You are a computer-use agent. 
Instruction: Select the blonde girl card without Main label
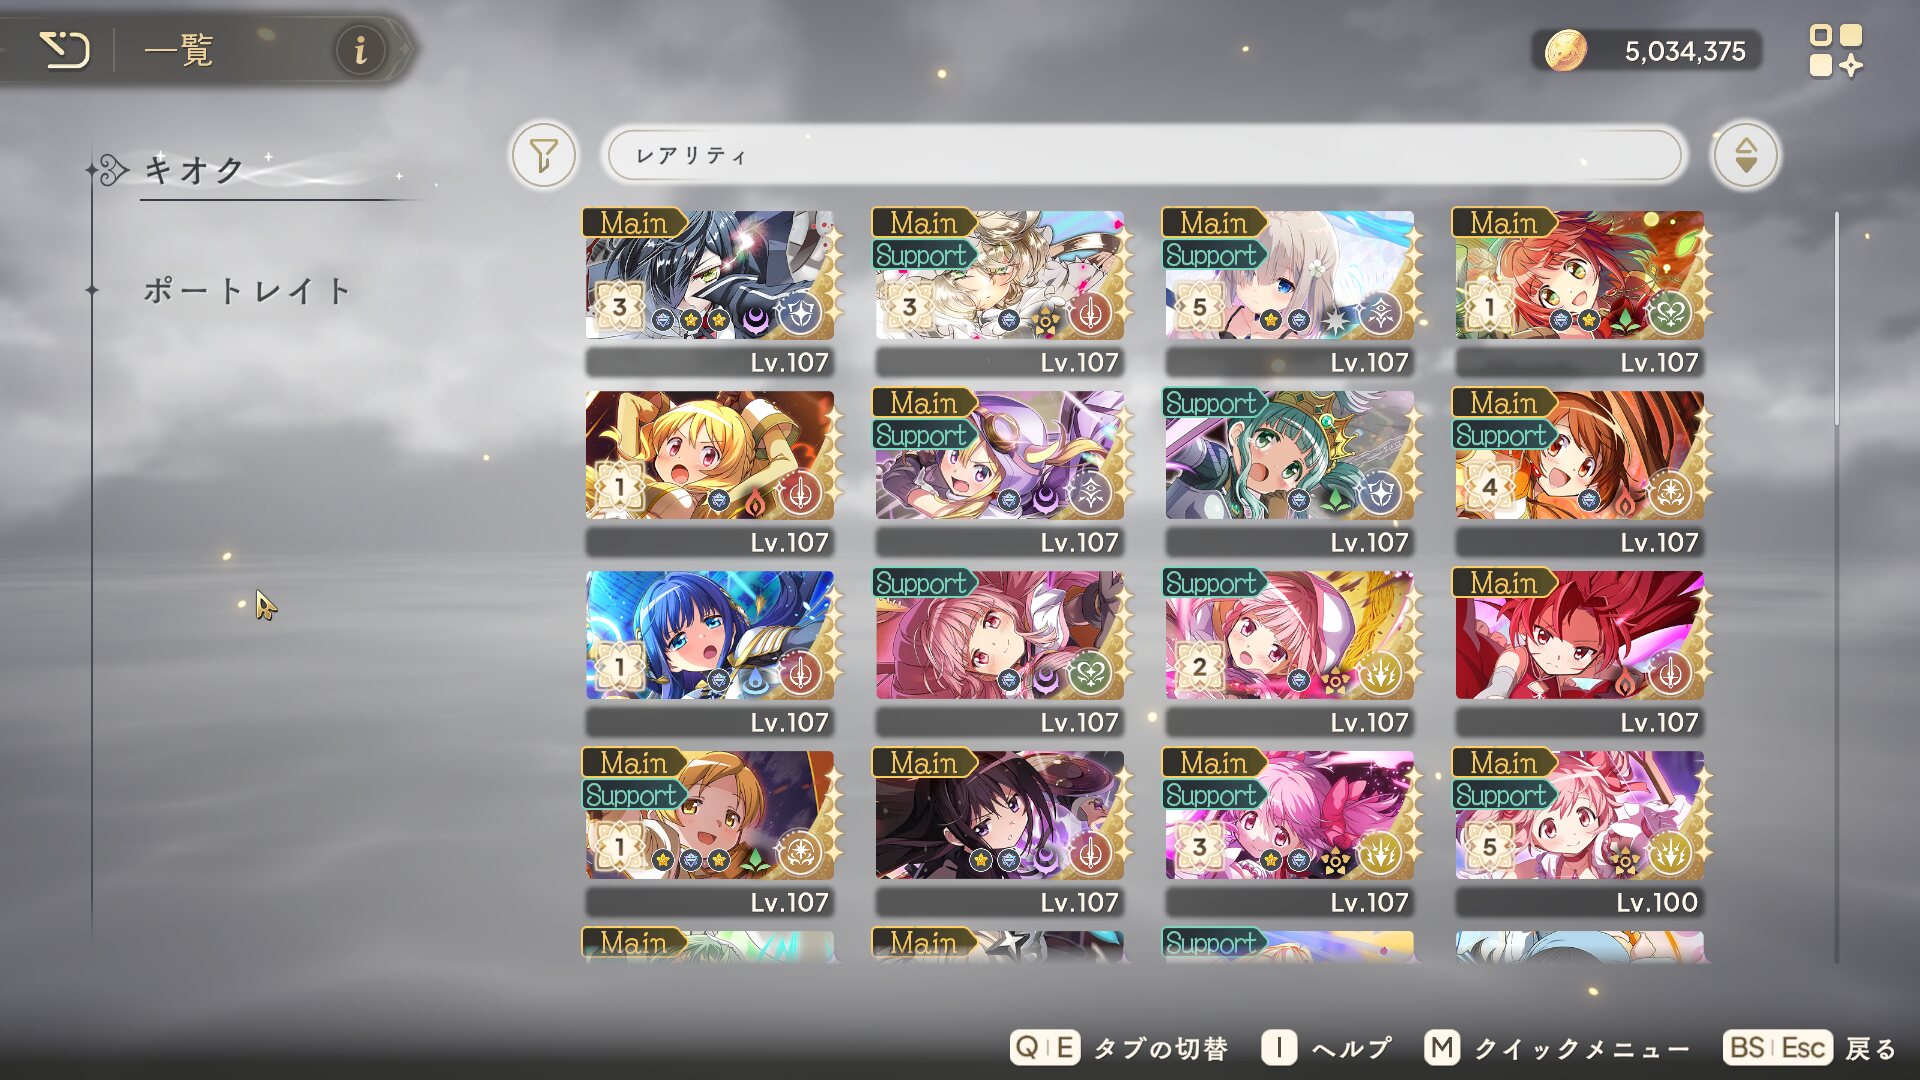(709, 473)
